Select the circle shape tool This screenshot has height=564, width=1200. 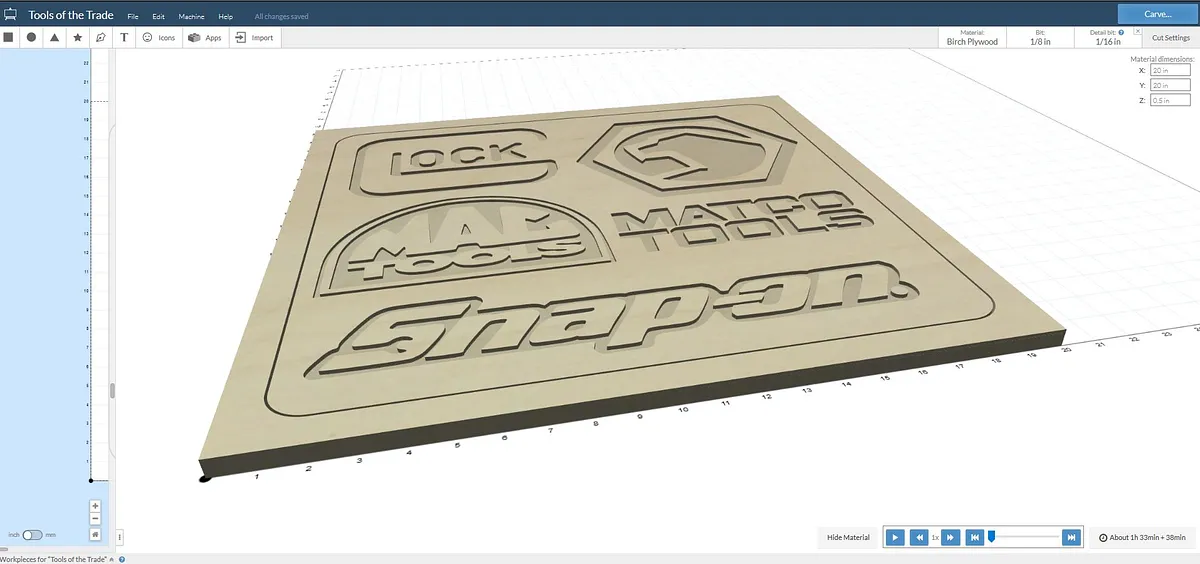31,37
